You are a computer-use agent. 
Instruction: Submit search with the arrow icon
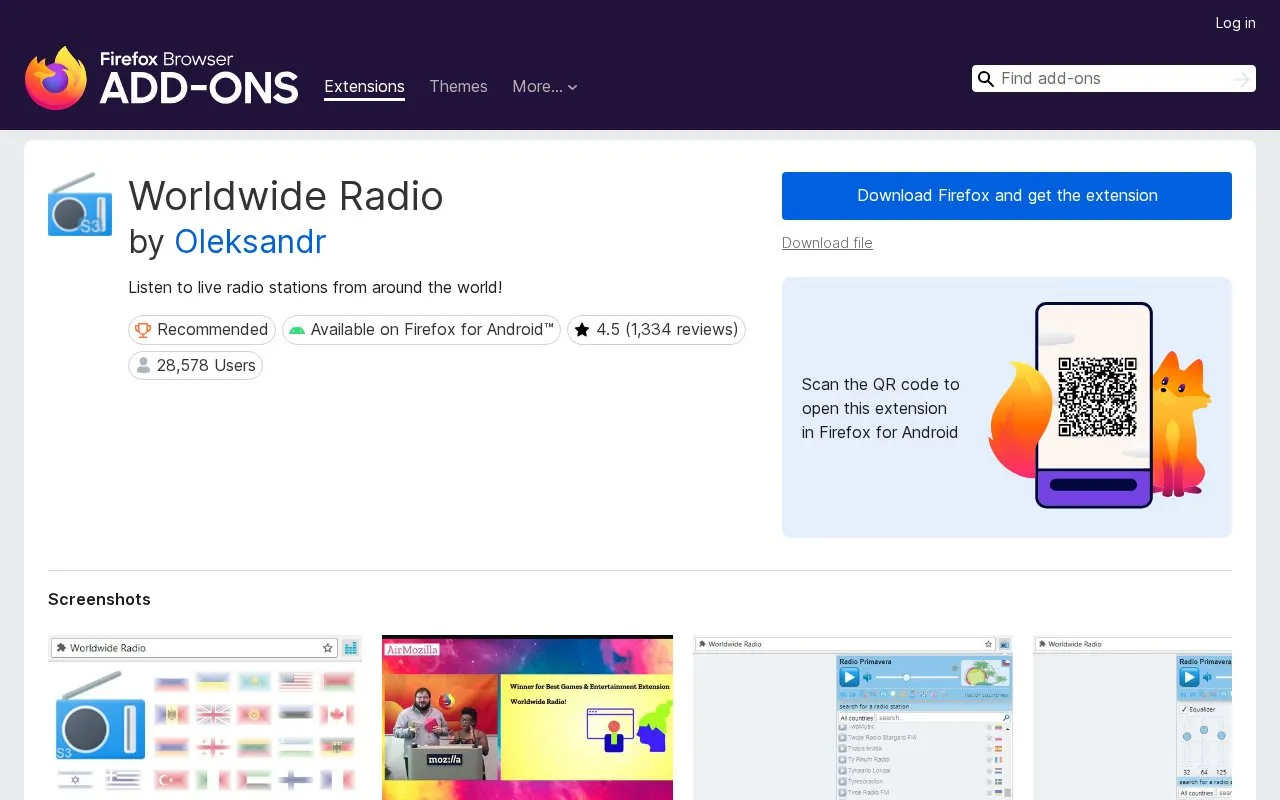[1242, 79]
